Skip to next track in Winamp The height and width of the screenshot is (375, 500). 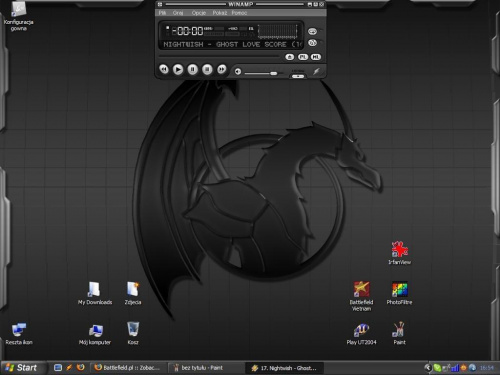pos(222,69)
